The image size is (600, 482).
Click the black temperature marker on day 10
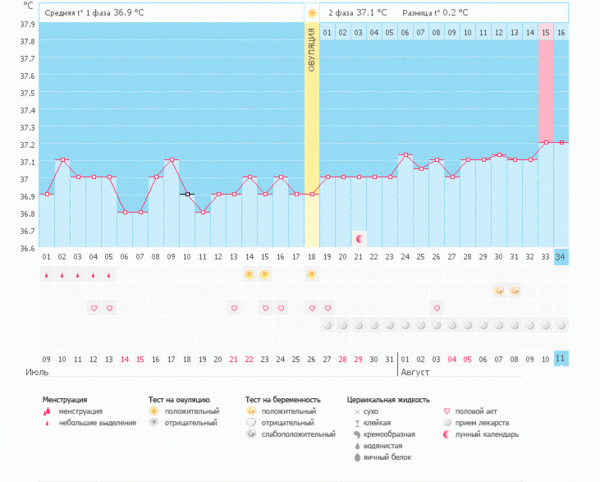tap(186, 194)
